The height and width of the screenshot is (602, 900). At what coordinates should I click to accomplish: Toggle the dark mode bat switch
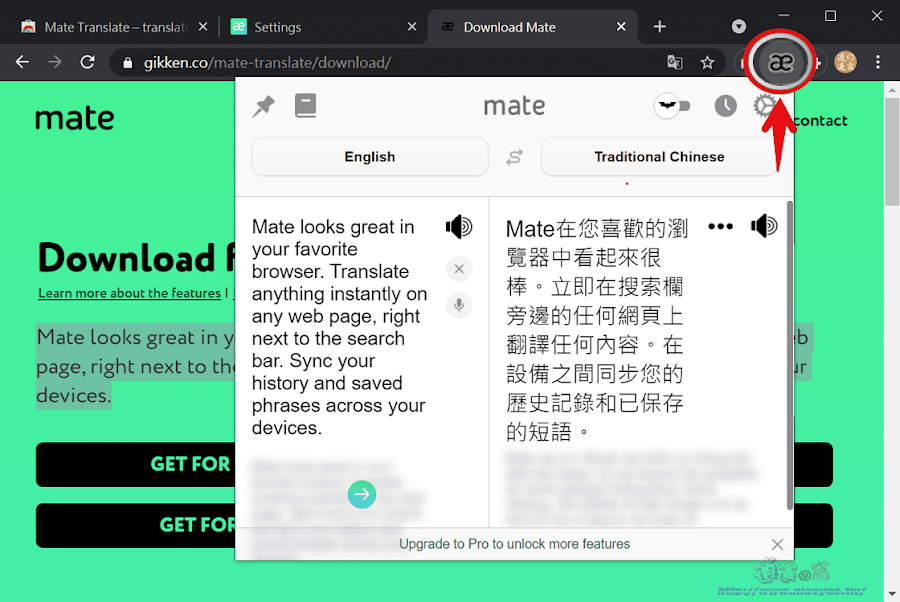coord(672,106)
